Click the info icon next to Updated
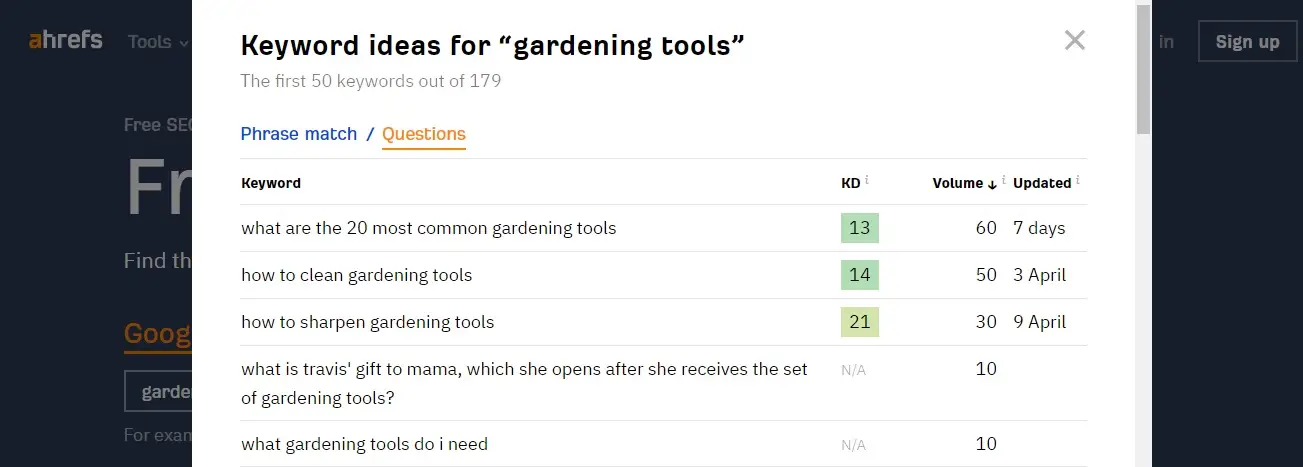1303x467 pixels. click(x=1077, y=181)
